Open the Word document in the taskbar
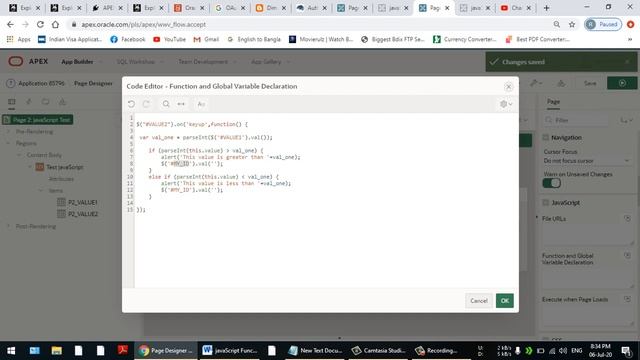Screen dimensions: 640x360 230,351
